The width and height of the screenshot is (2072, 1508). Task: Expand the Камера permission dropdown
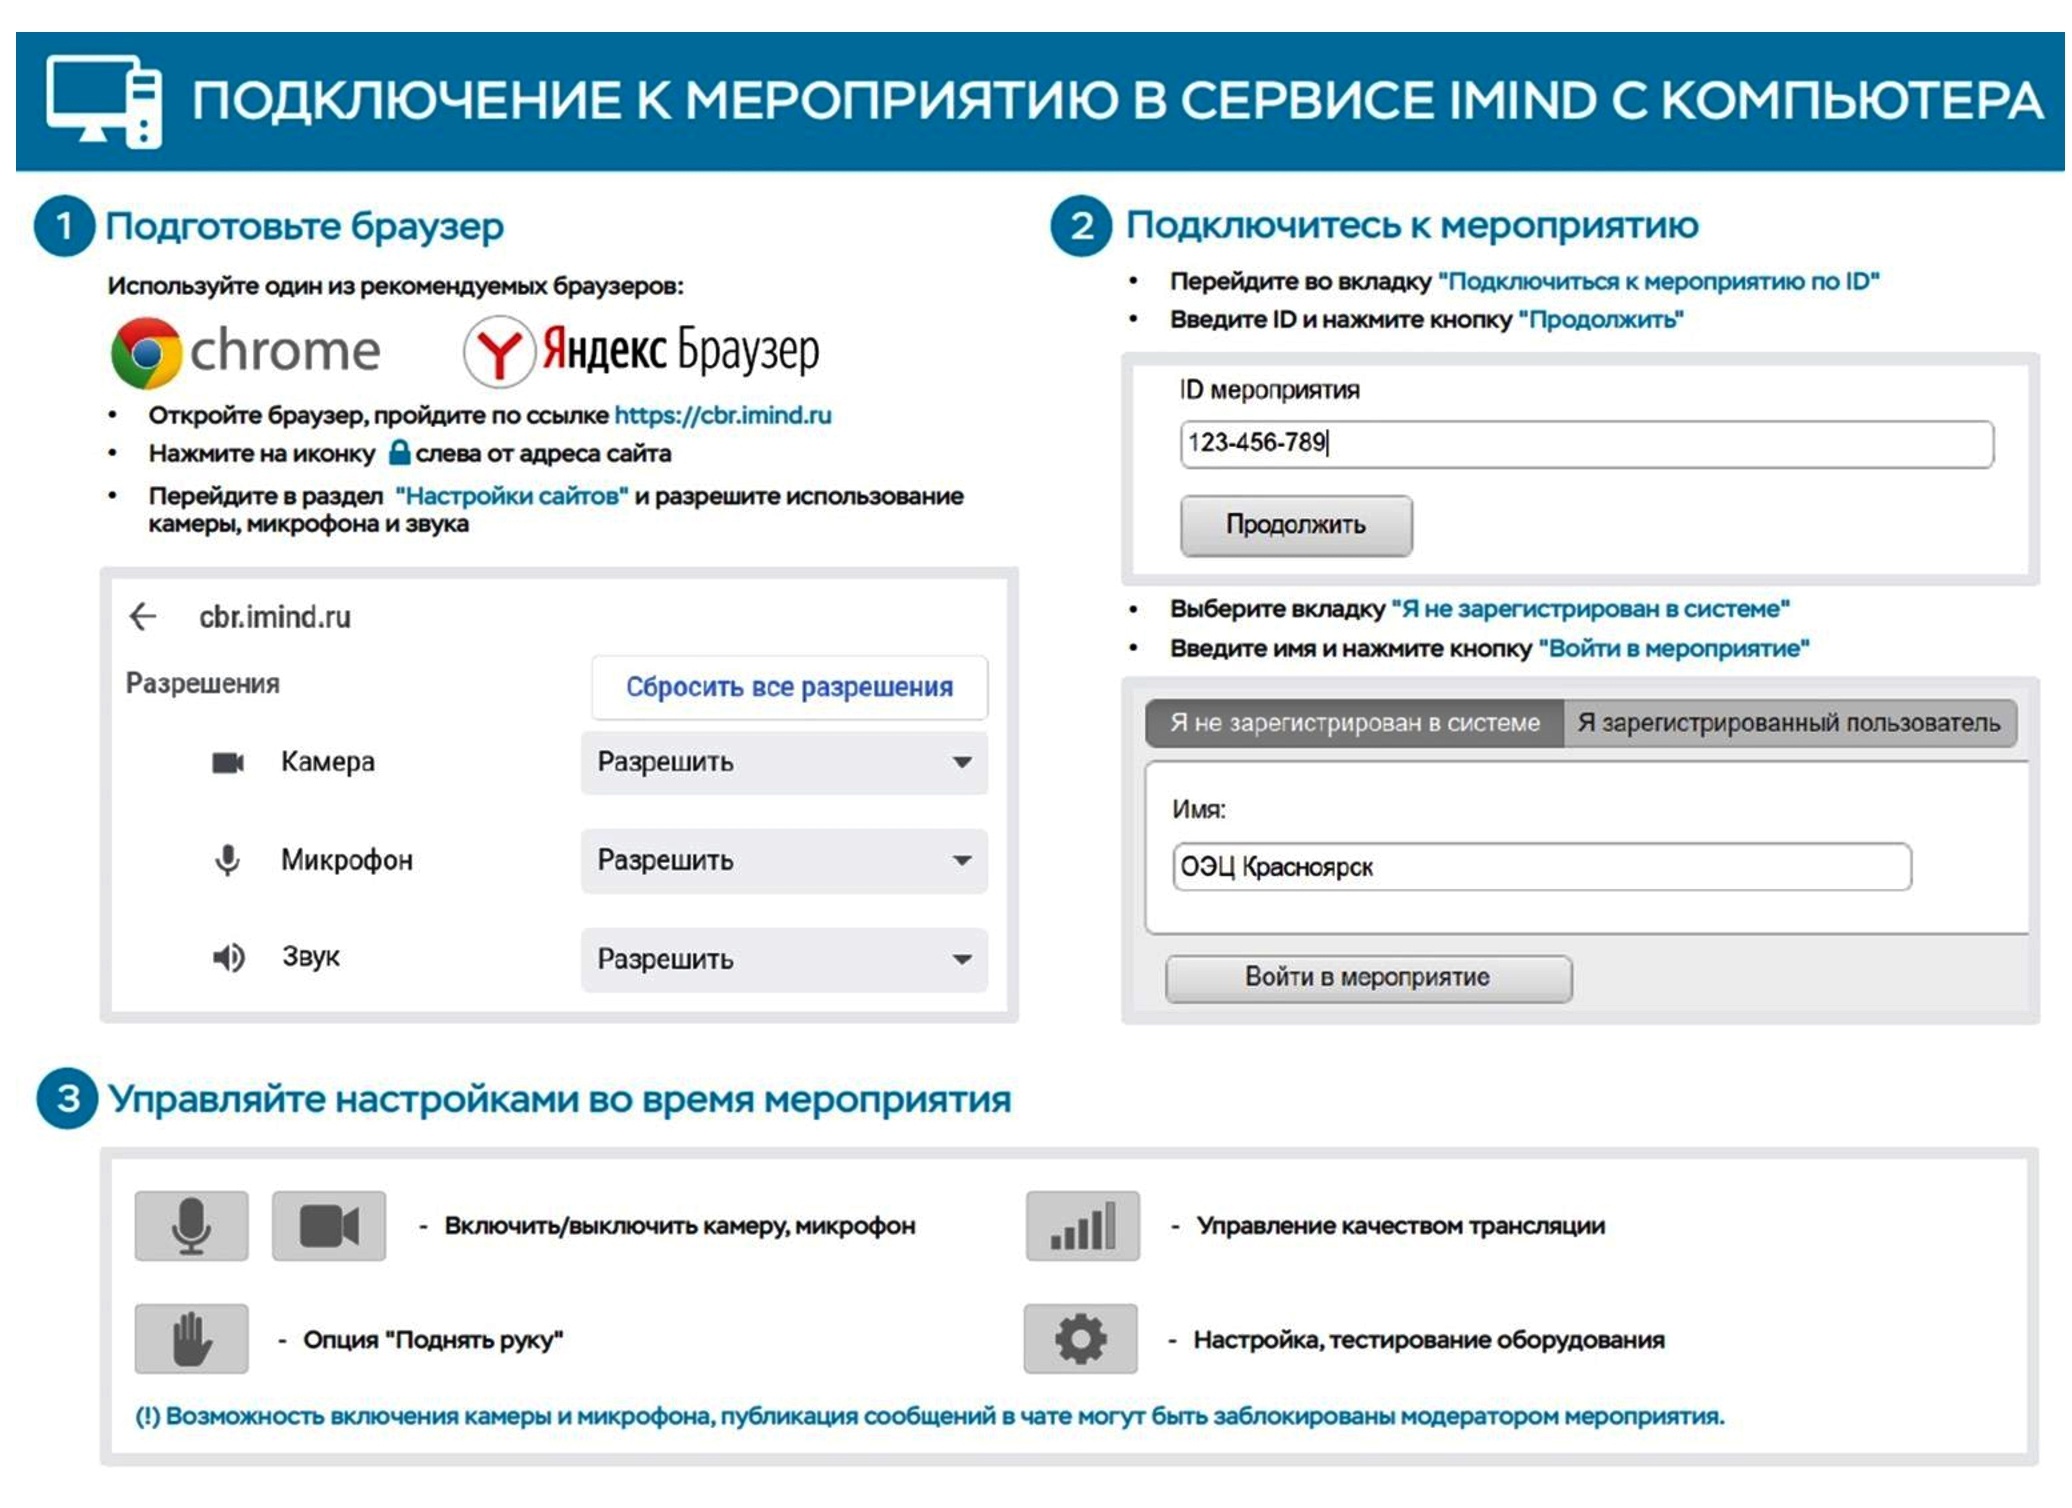[x=784, y=763]
